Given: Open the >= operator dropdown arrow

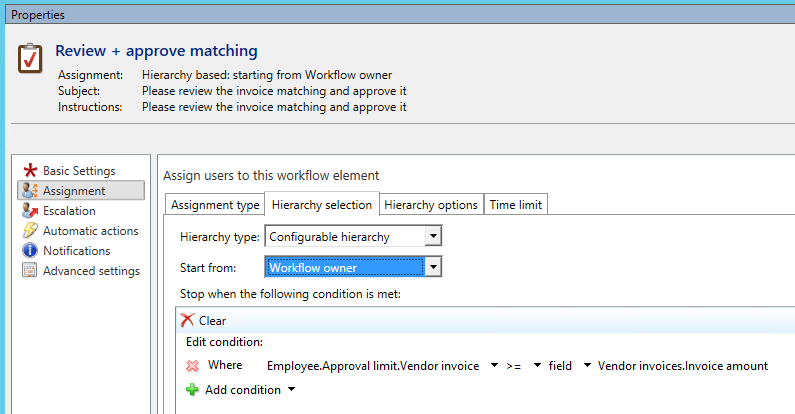Looking at the screenshot, I should pyautogui.click(x=538, y=366).
